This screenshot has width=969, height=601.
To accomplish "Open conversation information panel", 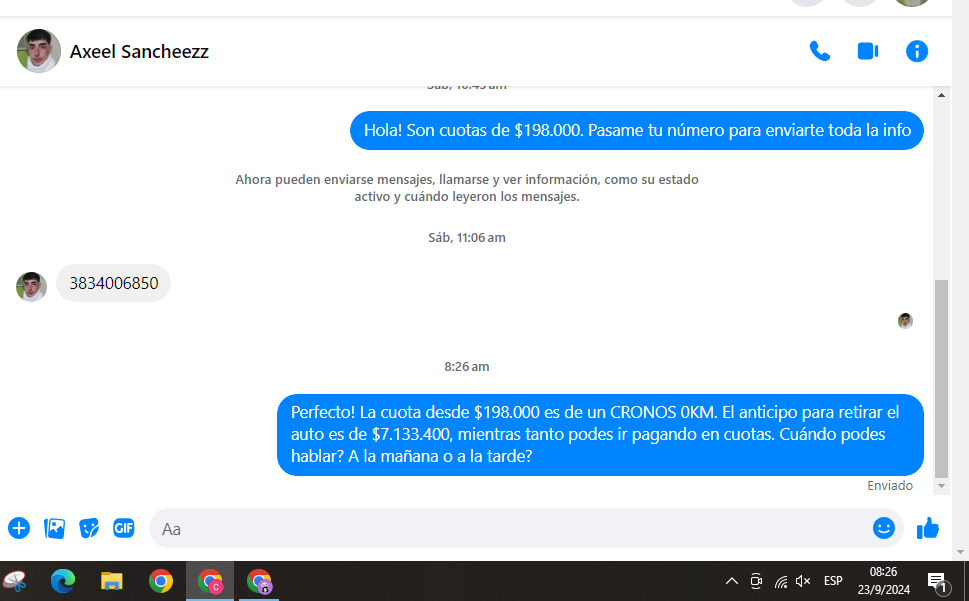I will point(916,51).
